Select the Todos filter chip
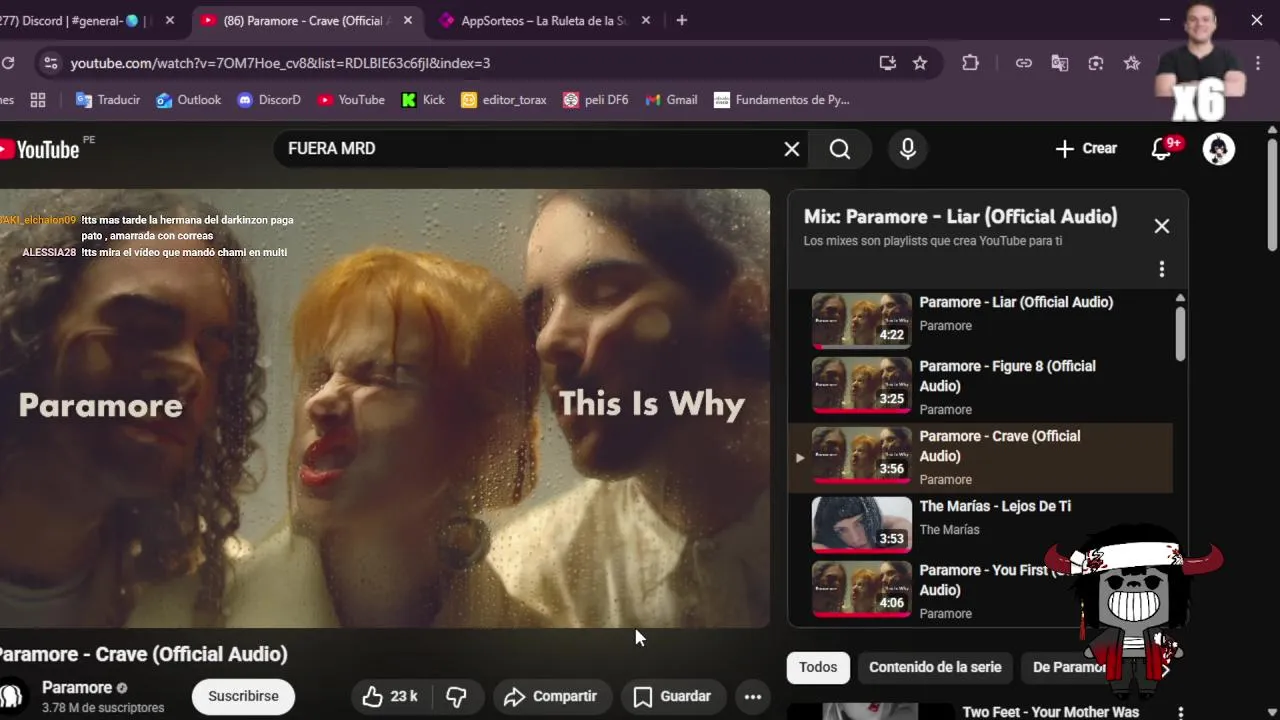1280x720 pixels. (x=818, y=667)
